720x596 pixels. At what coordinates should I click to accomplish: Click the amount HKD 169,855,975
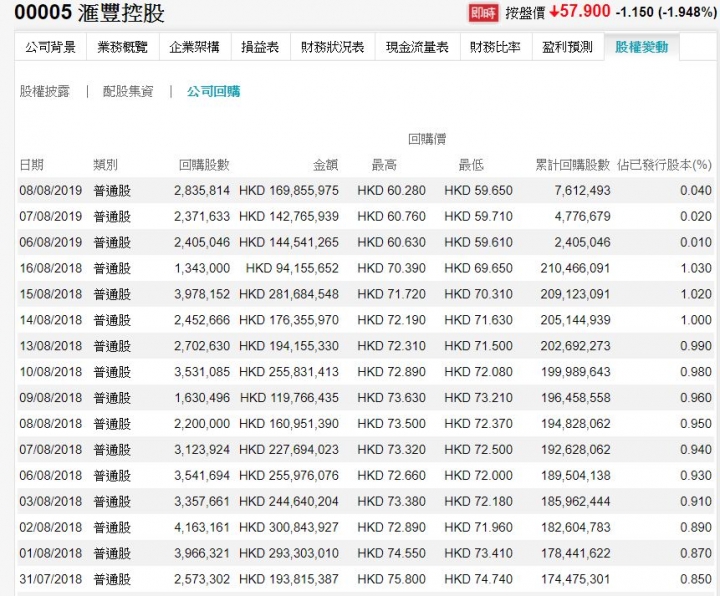(x=289, y=191)
